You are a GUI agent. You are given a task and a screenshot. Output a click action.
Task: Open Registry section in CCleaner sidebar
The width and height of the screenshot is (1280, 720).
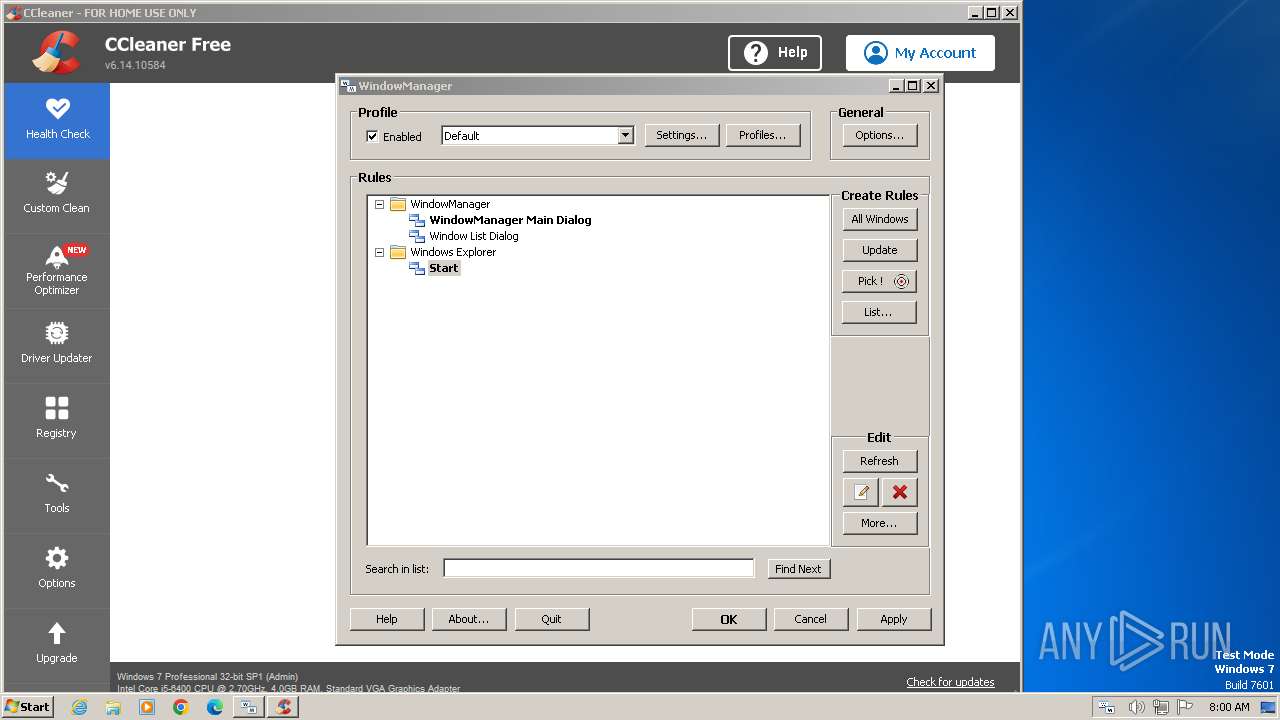tap(57, 420)
